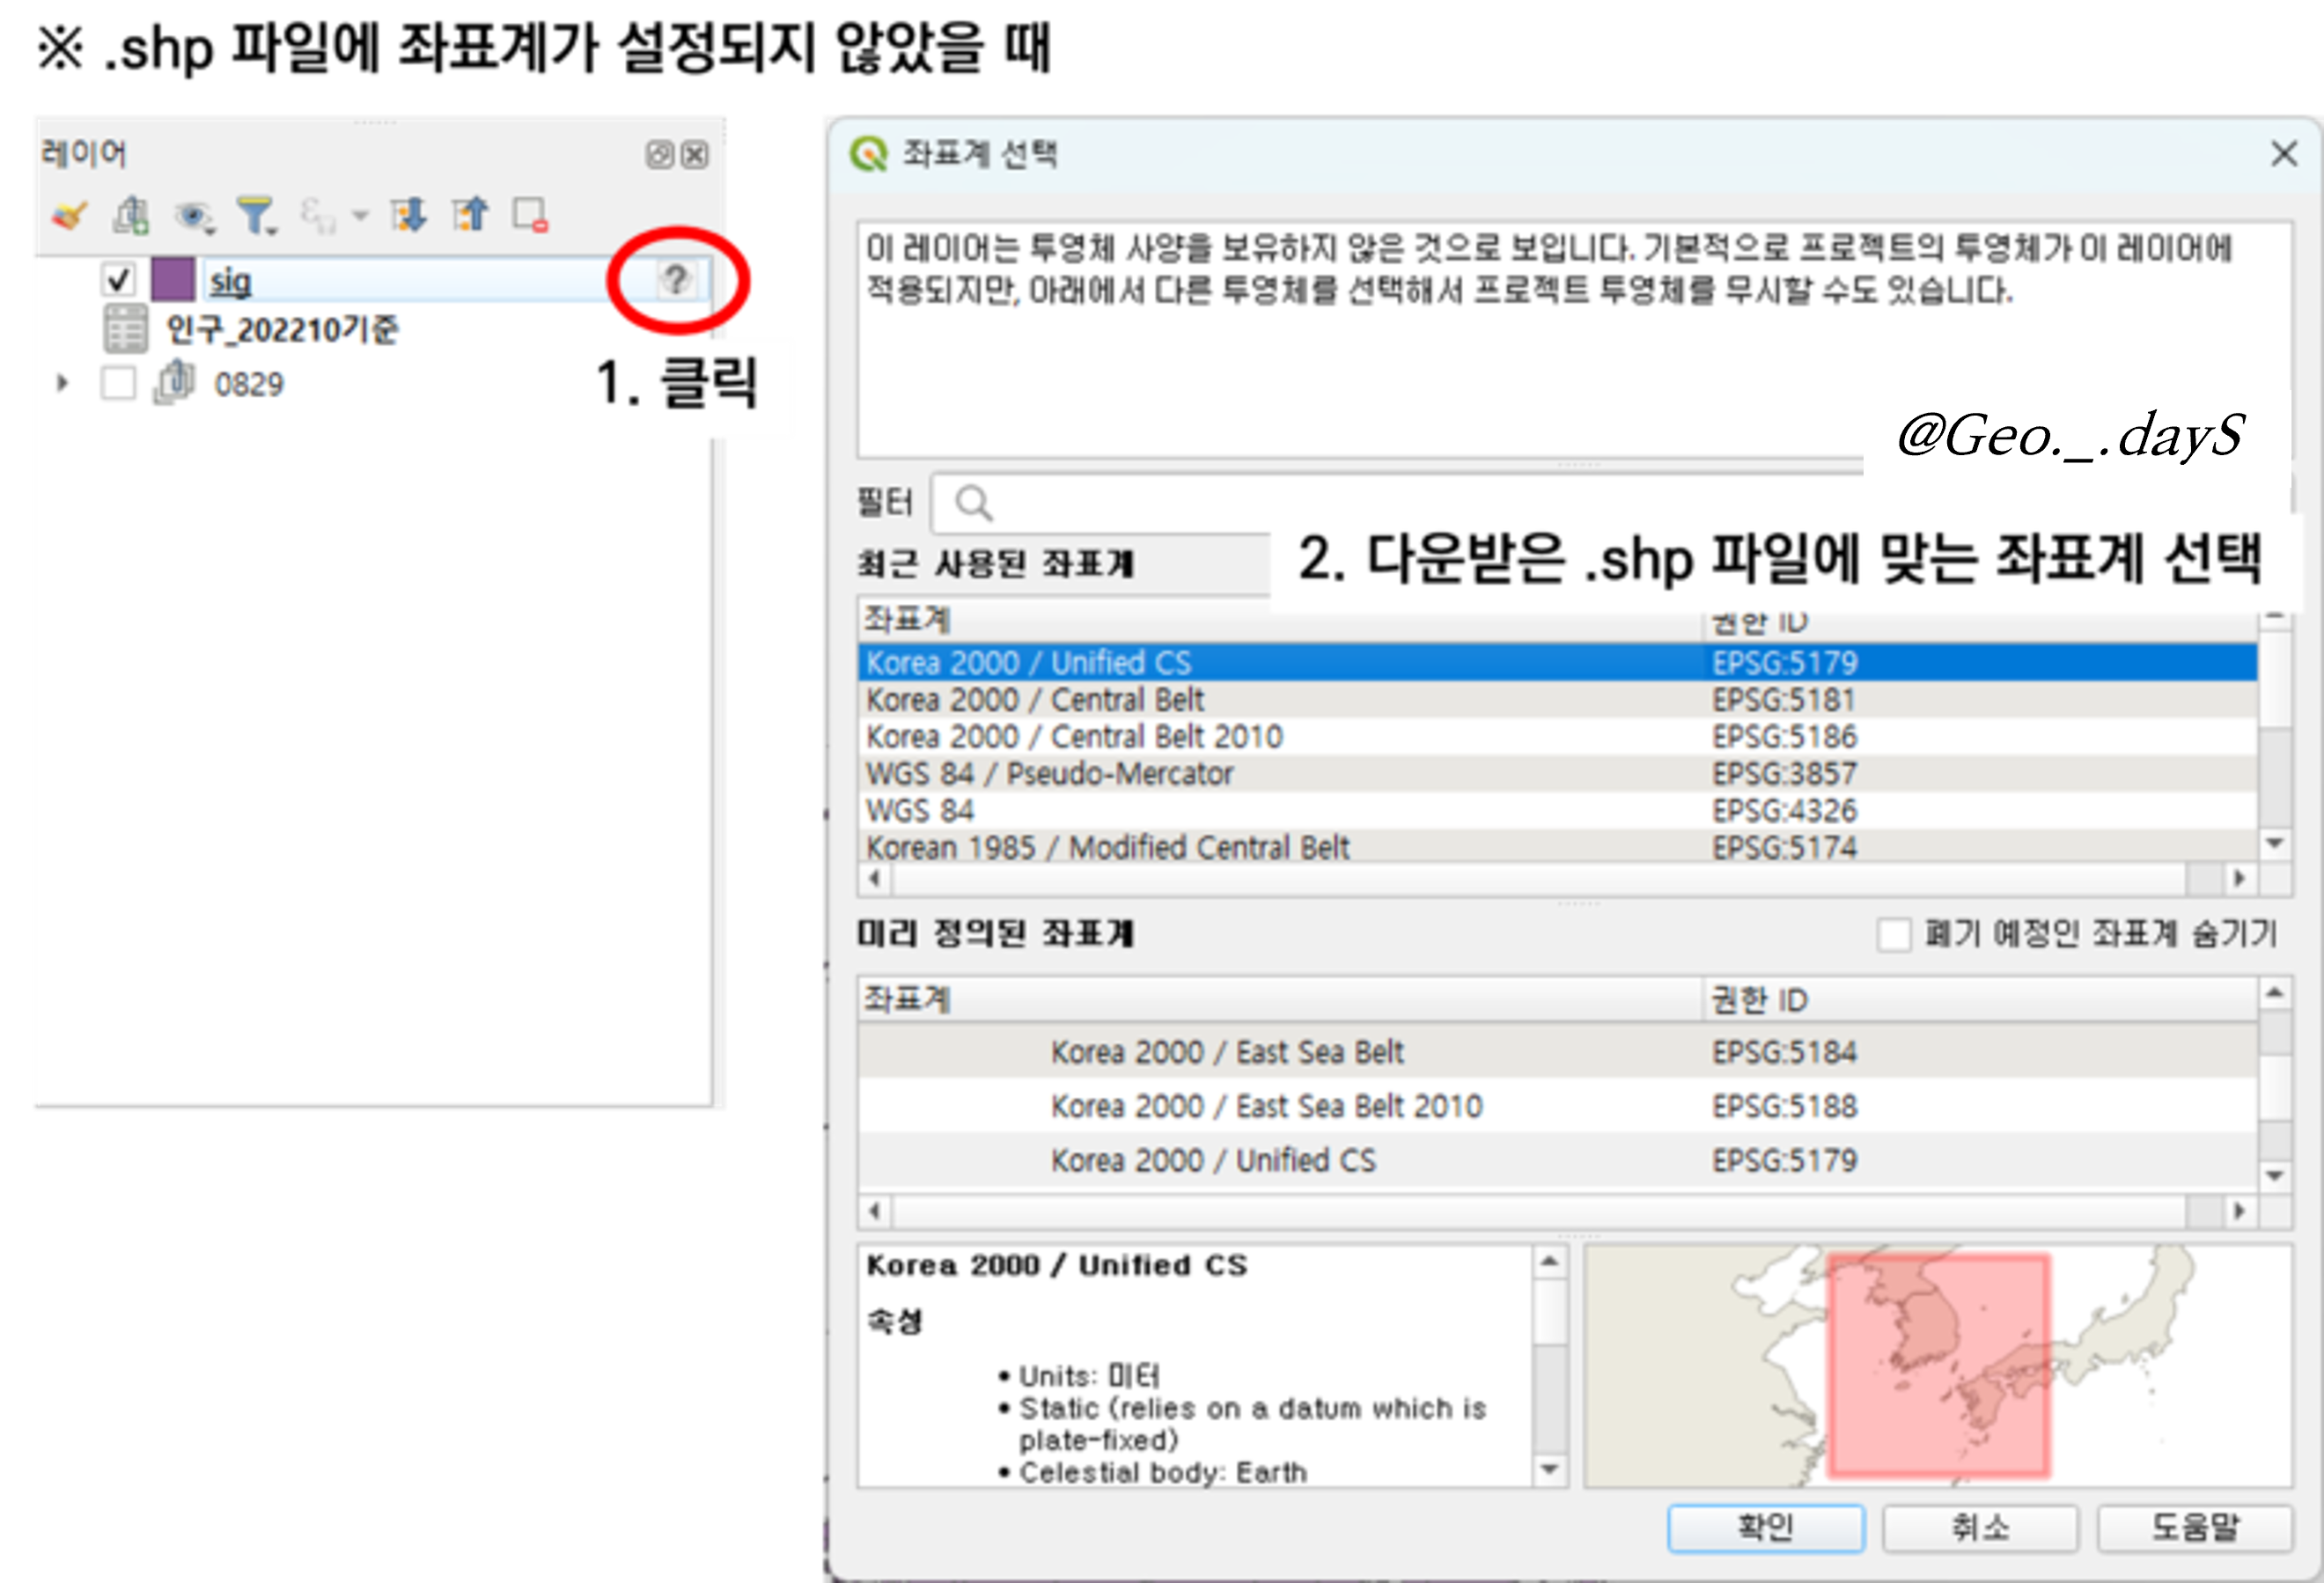Screen dimensions: 2324x1583
Task: Click up arrow of CRS properties scrollbar
Action: click(x=1550, y=1262)
